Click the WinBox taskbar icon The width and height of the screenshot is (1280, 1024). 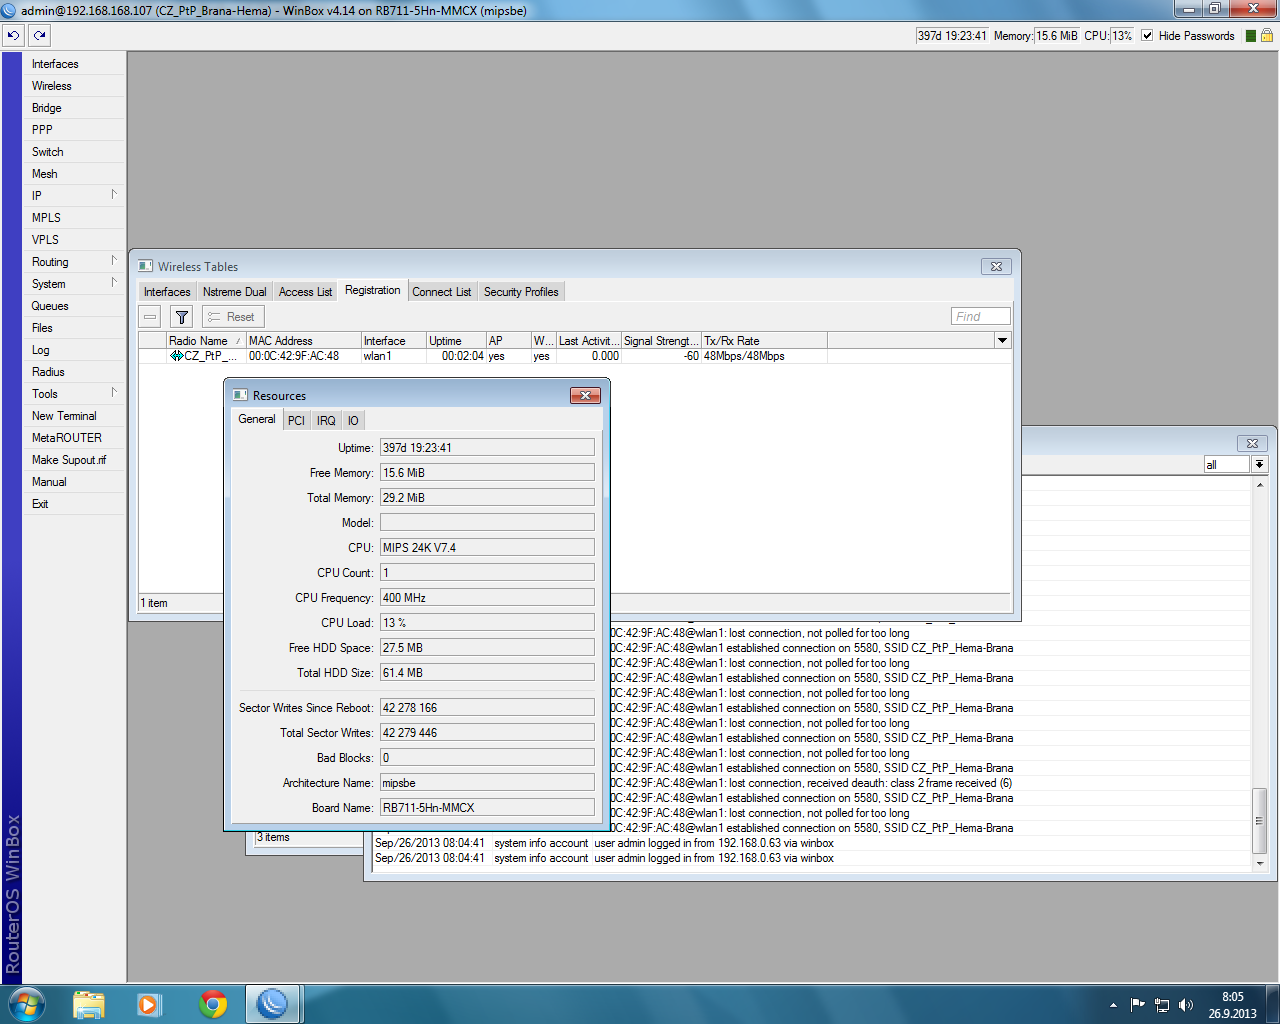click(273, 1004)
